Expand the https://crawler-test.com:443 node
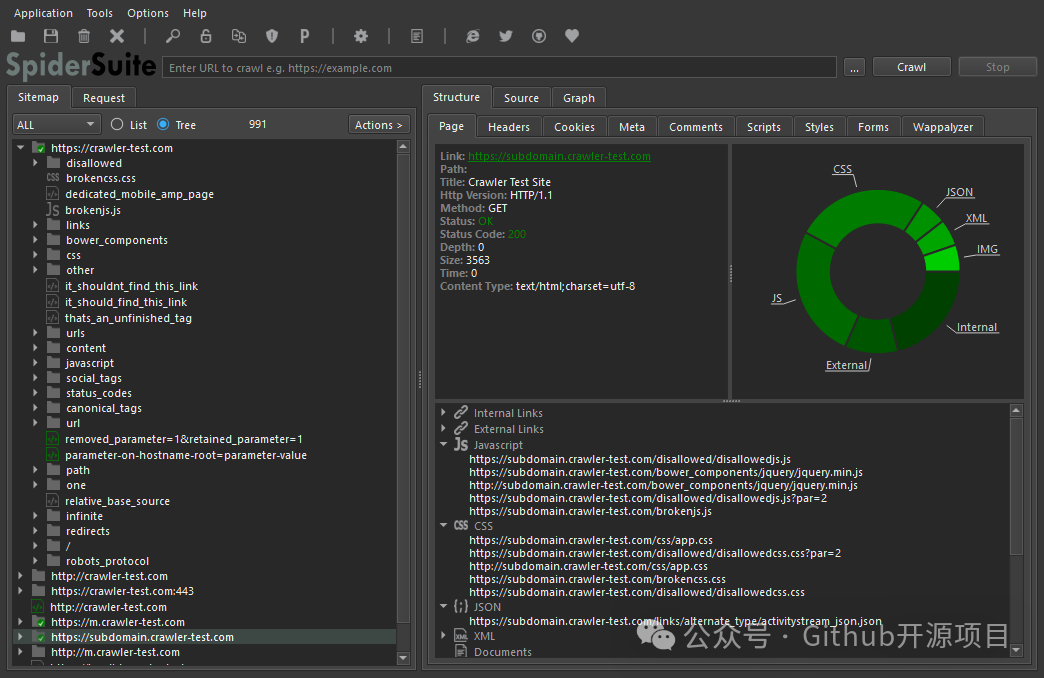 [x=21, y=591]
